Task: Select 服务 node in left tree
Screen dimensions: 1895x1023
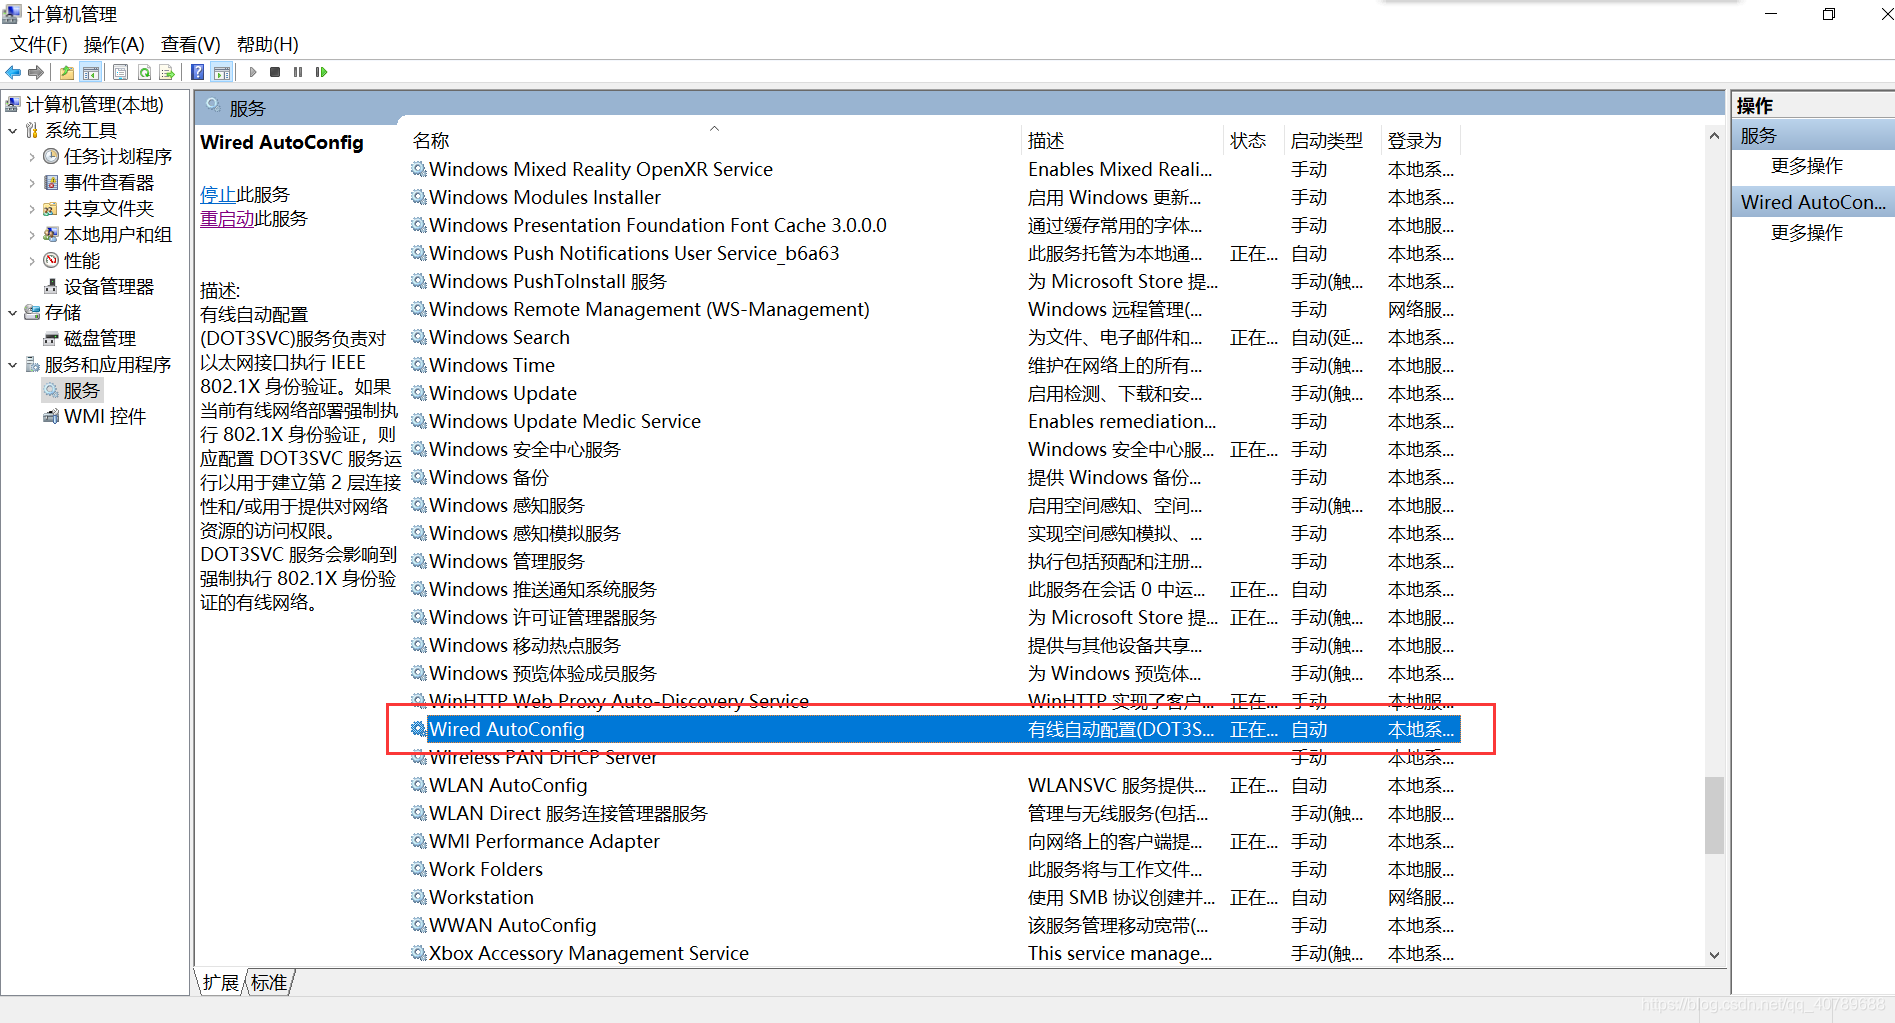Action: point(81,390)
